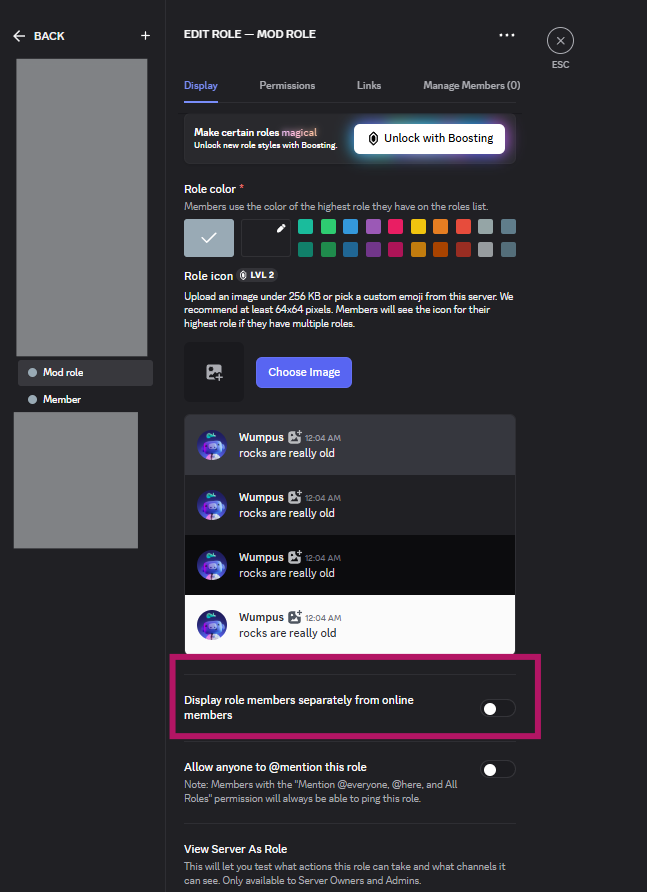647x892 pixels.
Task: Pick the red swatch in top row
Action: 463,226
